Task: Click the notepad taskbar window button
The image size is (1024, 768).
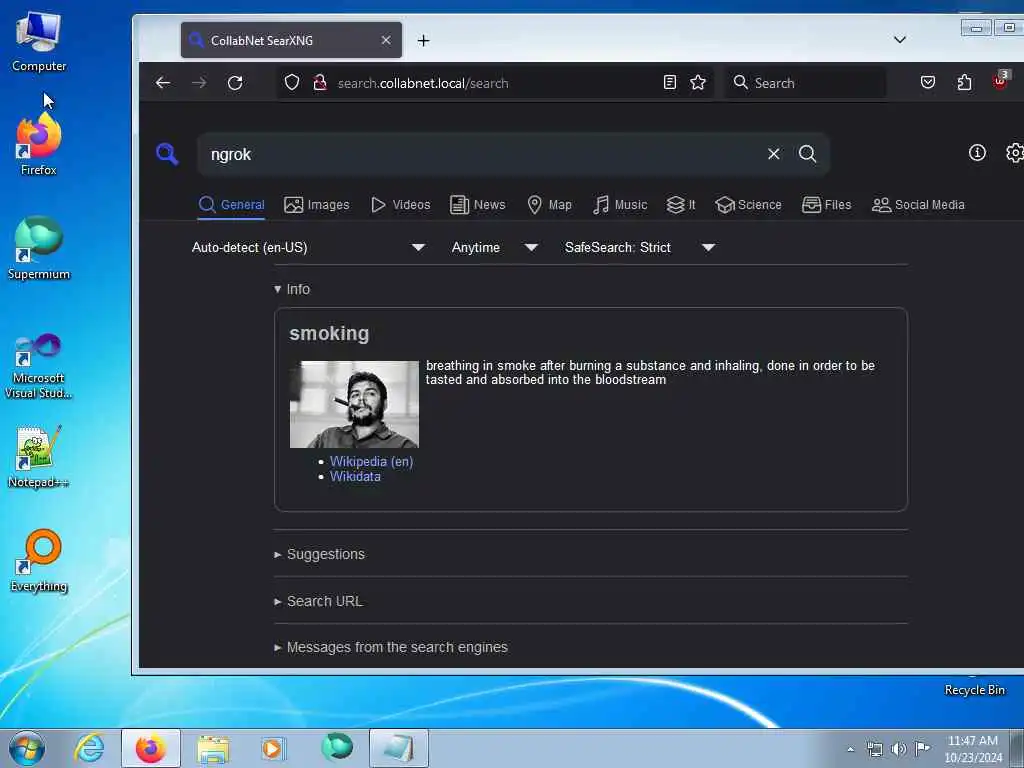Action: click(398, 748)
